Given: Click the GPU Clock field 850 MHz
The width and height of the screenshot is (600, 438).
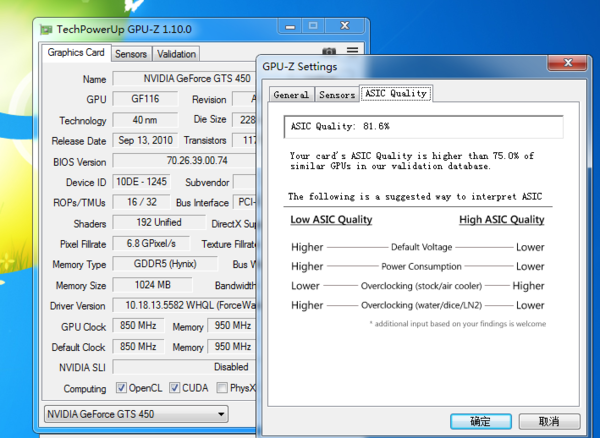Looking at the screenshot, I should (x=138, y=326).
